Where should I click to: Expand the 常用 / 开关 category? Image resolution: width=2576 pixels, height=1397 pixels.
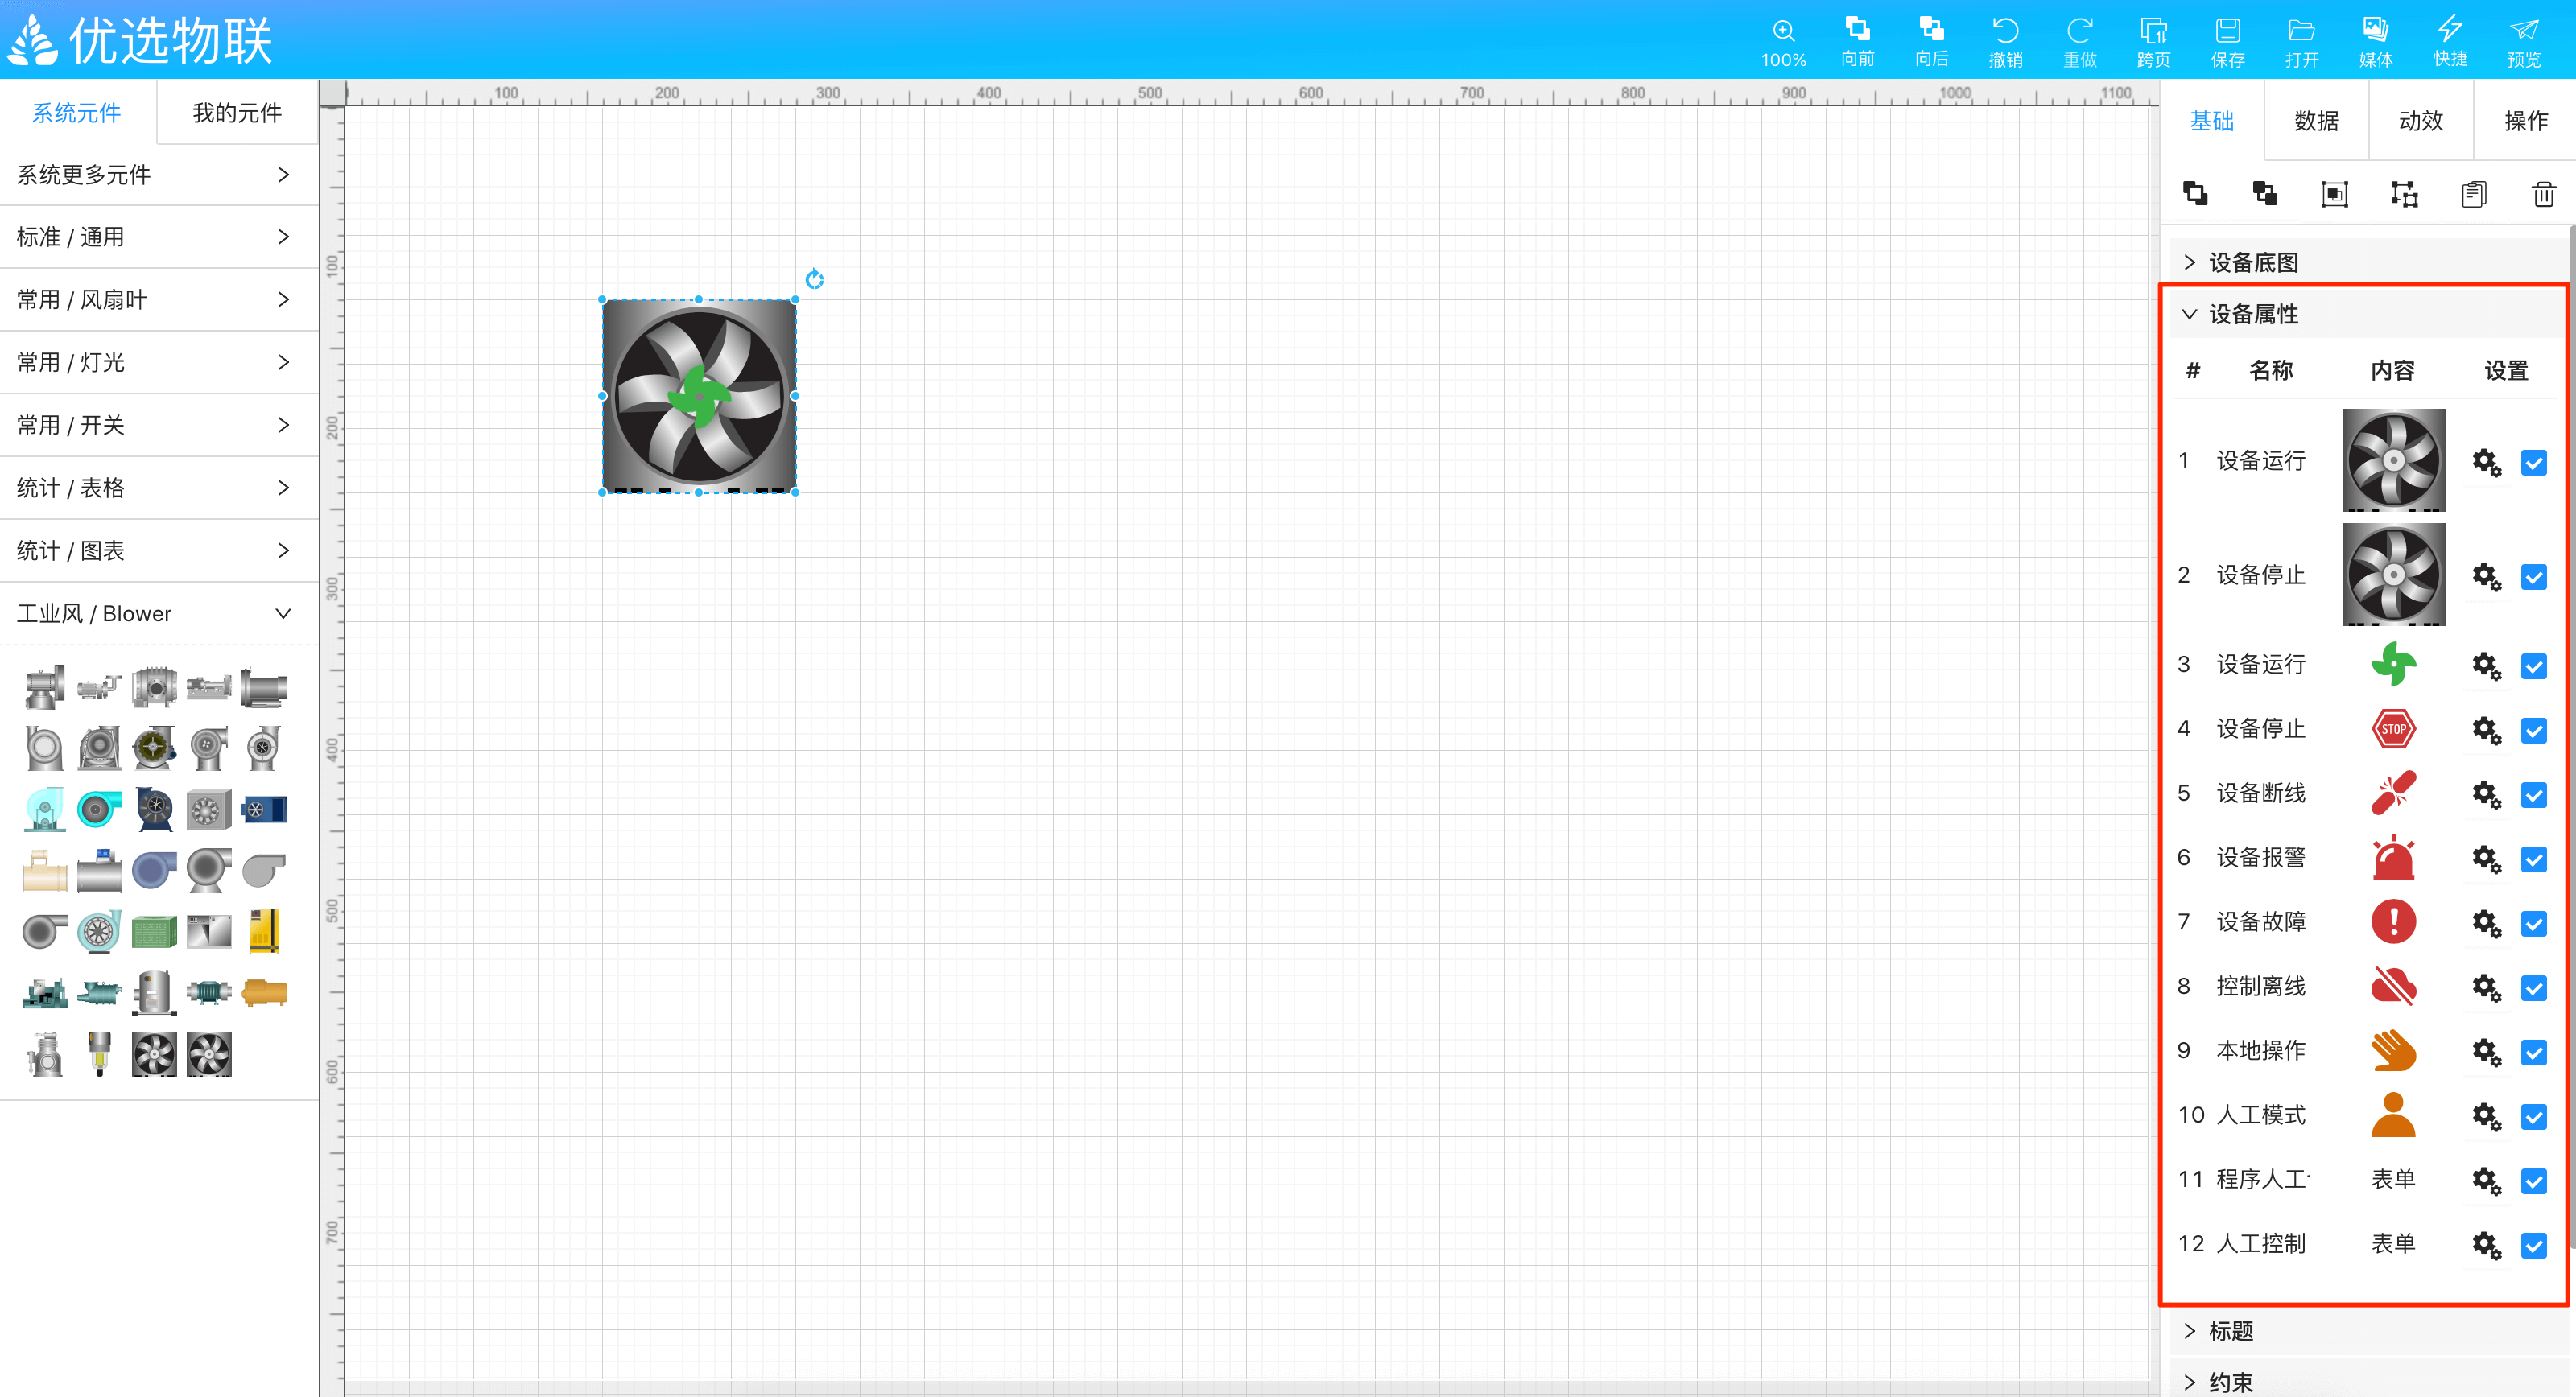159,425
